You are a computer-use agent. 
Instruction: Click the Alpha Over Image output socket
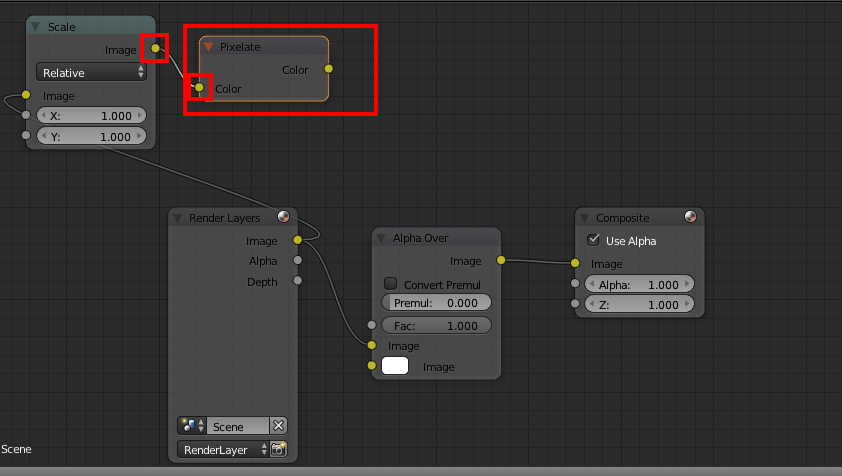click(x=501, y=260)
